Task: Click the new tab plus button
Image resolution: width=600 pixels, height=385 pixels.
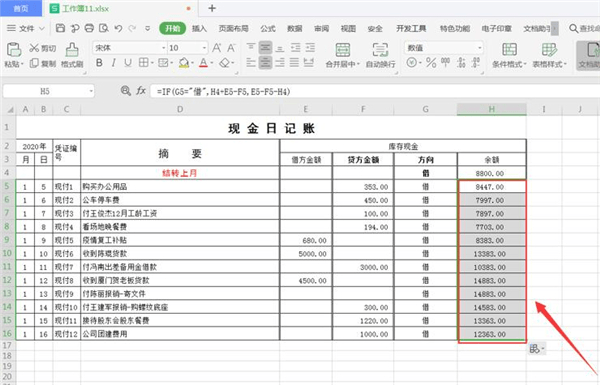Action: [x=212, y=8]
